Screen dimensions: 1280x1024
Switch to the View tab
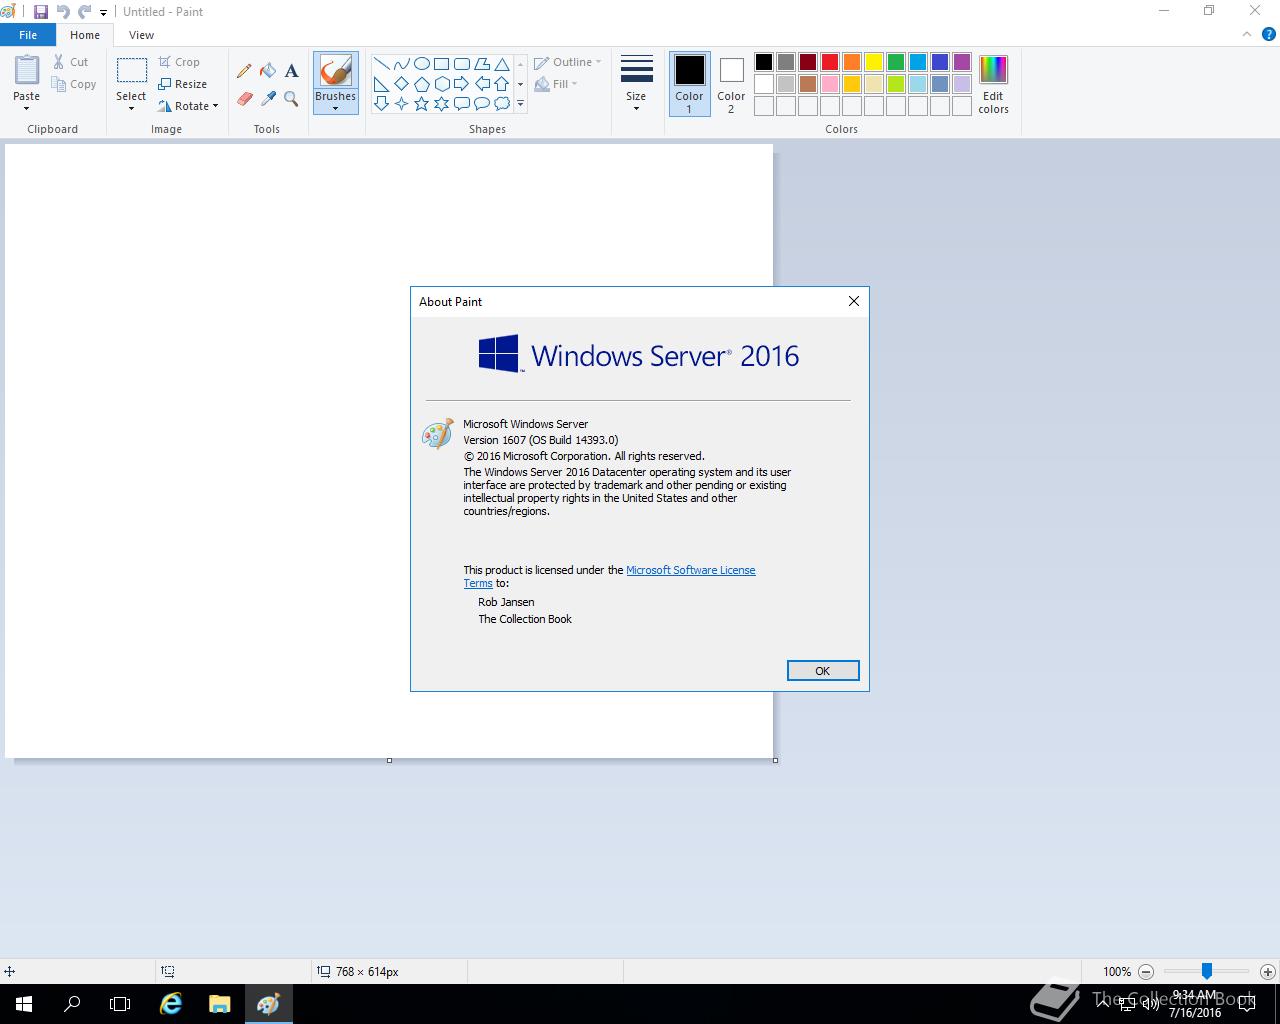coord(141,35)
